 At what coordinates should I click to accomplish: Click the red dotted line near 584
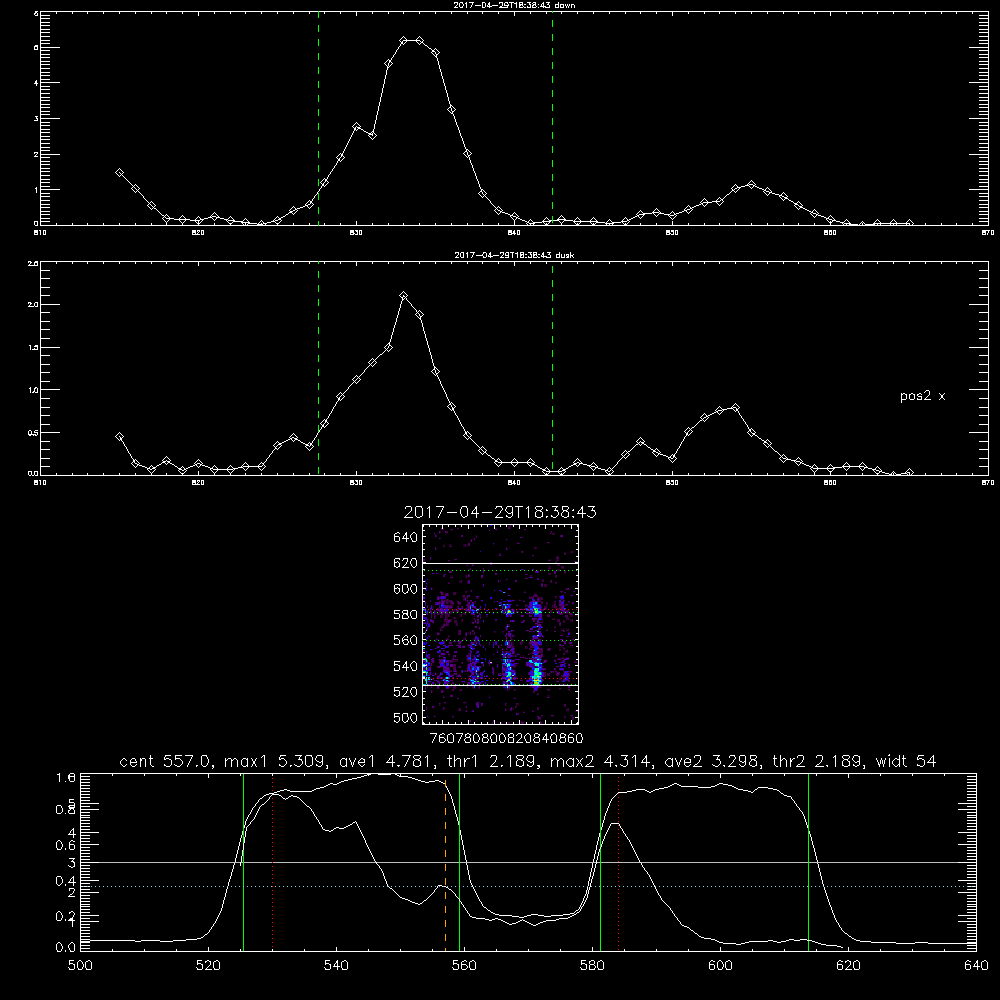click(x=619, y=861)
